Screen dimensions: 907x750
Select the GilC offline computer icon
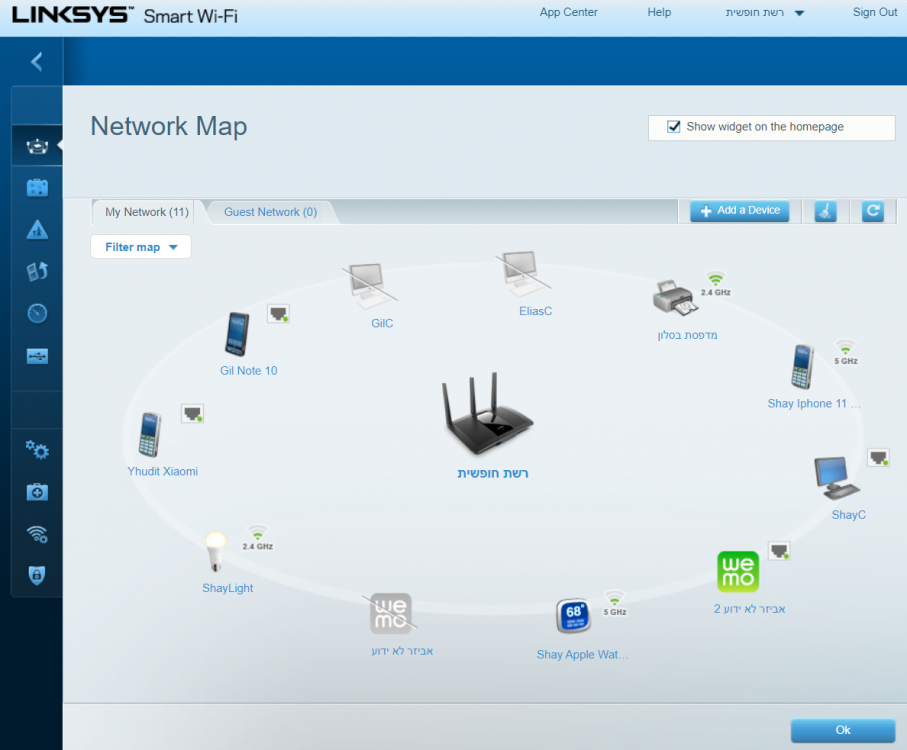(368, 285)
